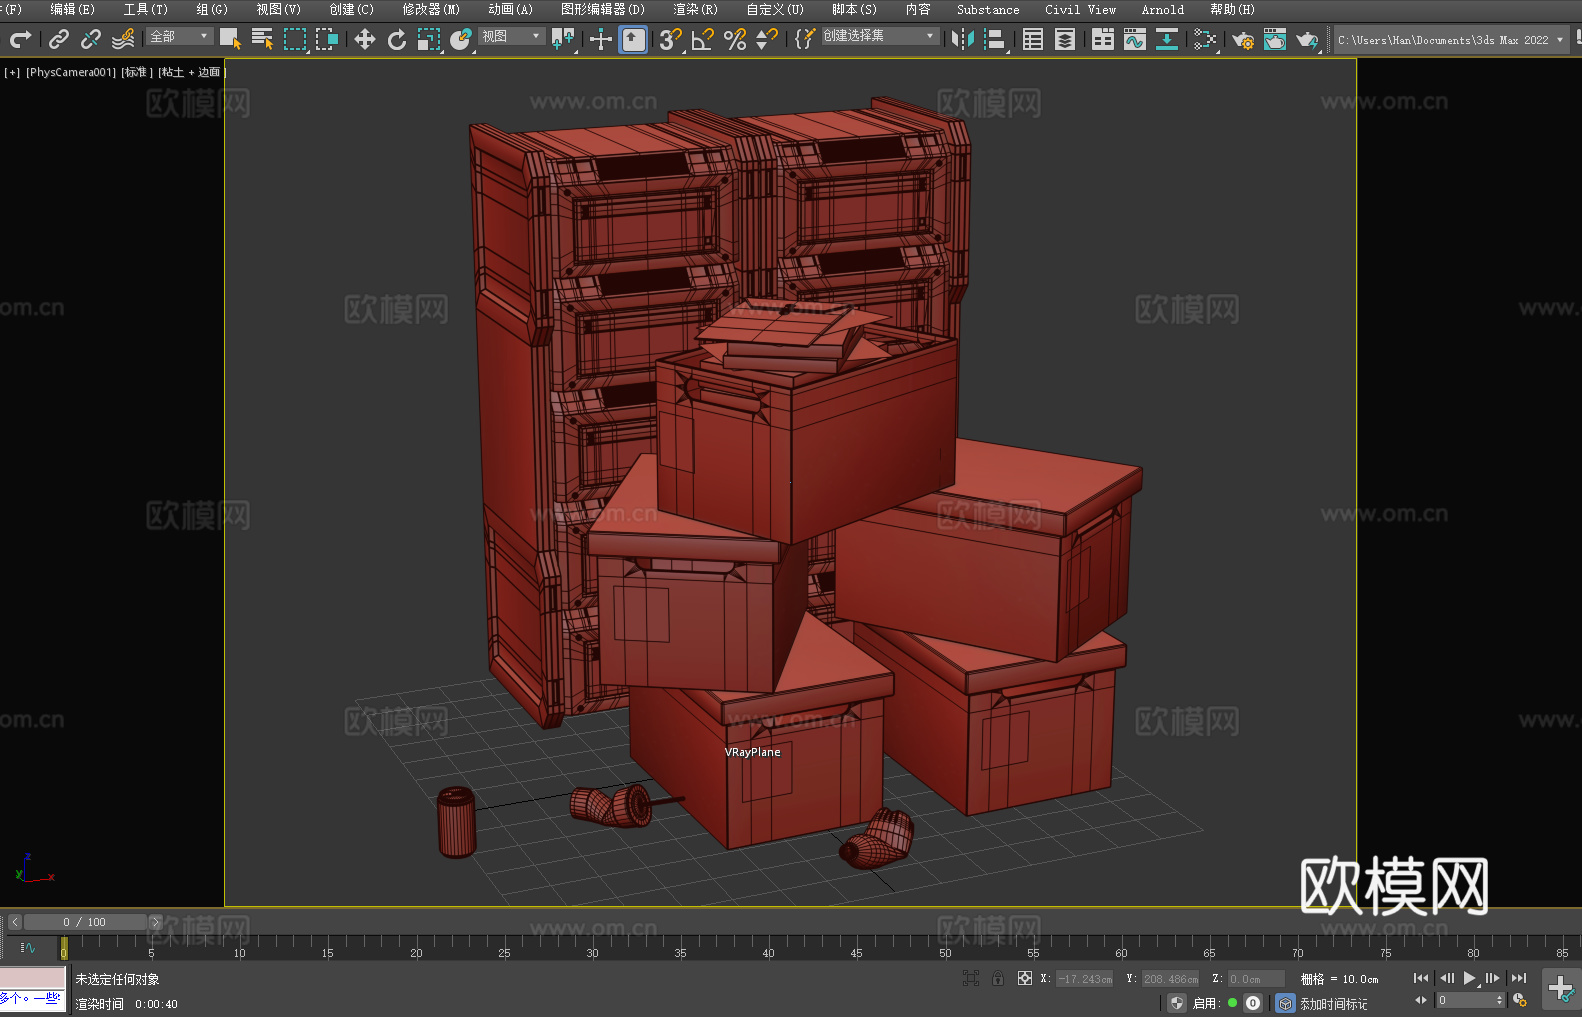
Task: Select the Move tool
Action: (365, 39)
